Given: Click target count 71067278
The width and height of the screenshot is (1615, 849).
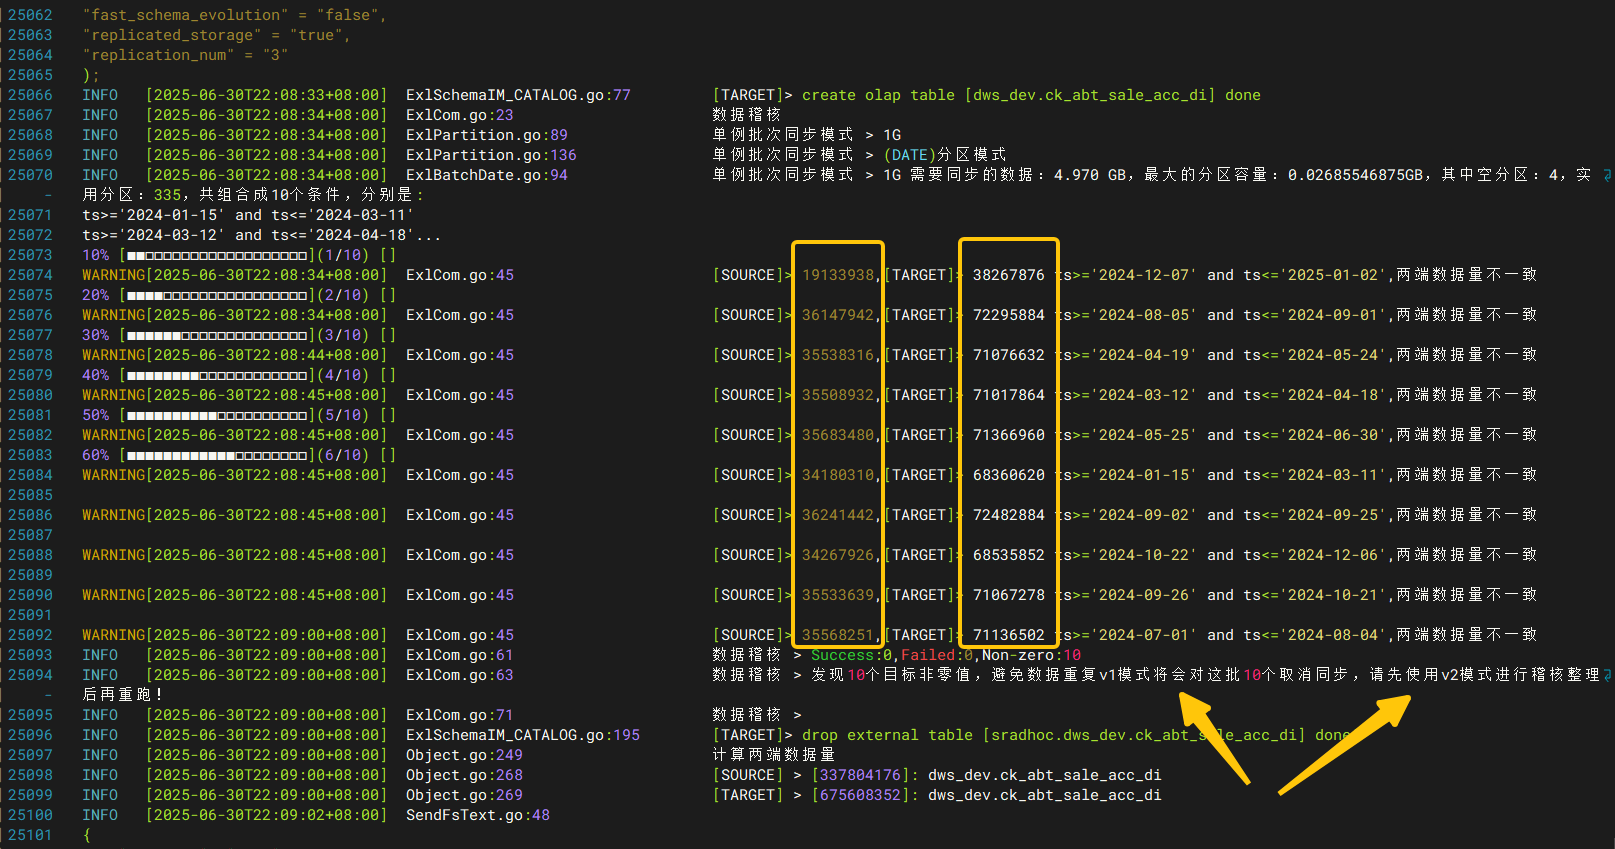Looking at the screenshot, I should point(1009,595).
